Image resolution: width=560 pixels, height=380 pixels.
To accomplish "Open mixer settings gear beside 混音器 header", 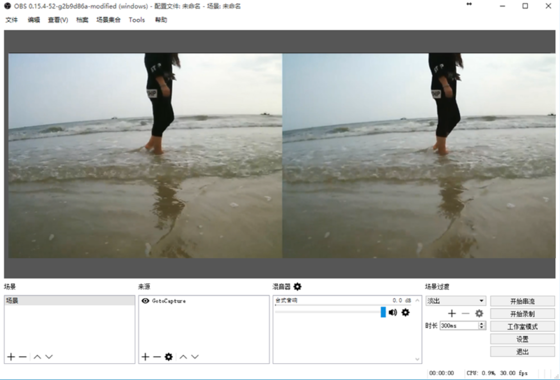I will click(297, 286).
